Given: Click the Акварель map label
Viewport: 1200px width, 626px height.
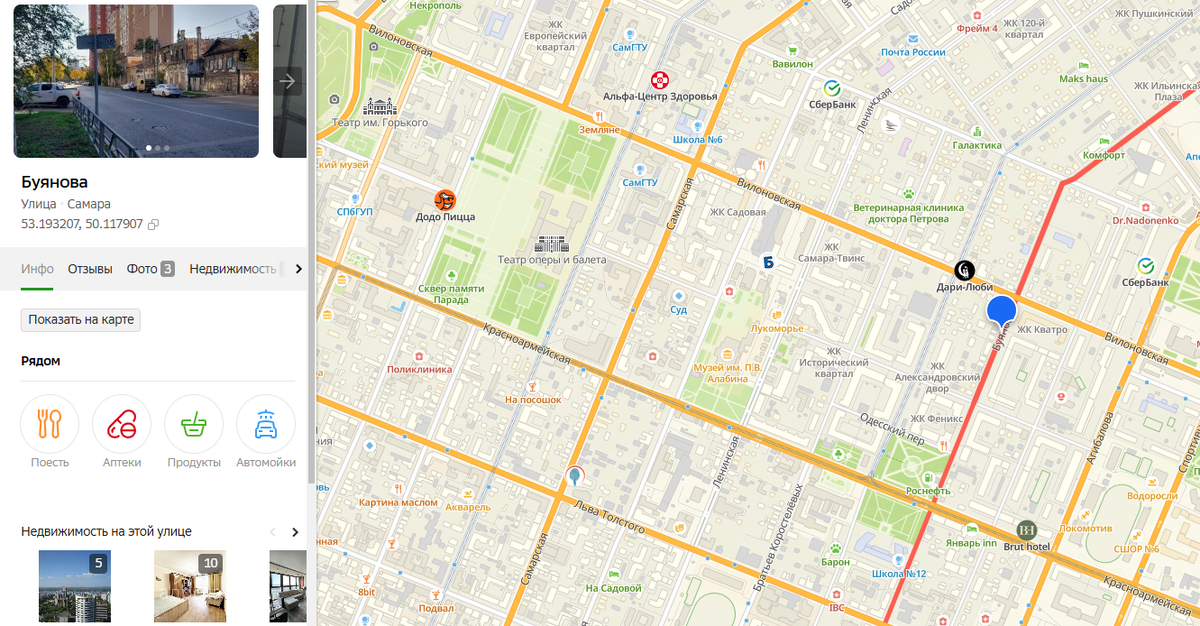Looking at the screenshot, I should pyautogui.click(x=468, y=507).
